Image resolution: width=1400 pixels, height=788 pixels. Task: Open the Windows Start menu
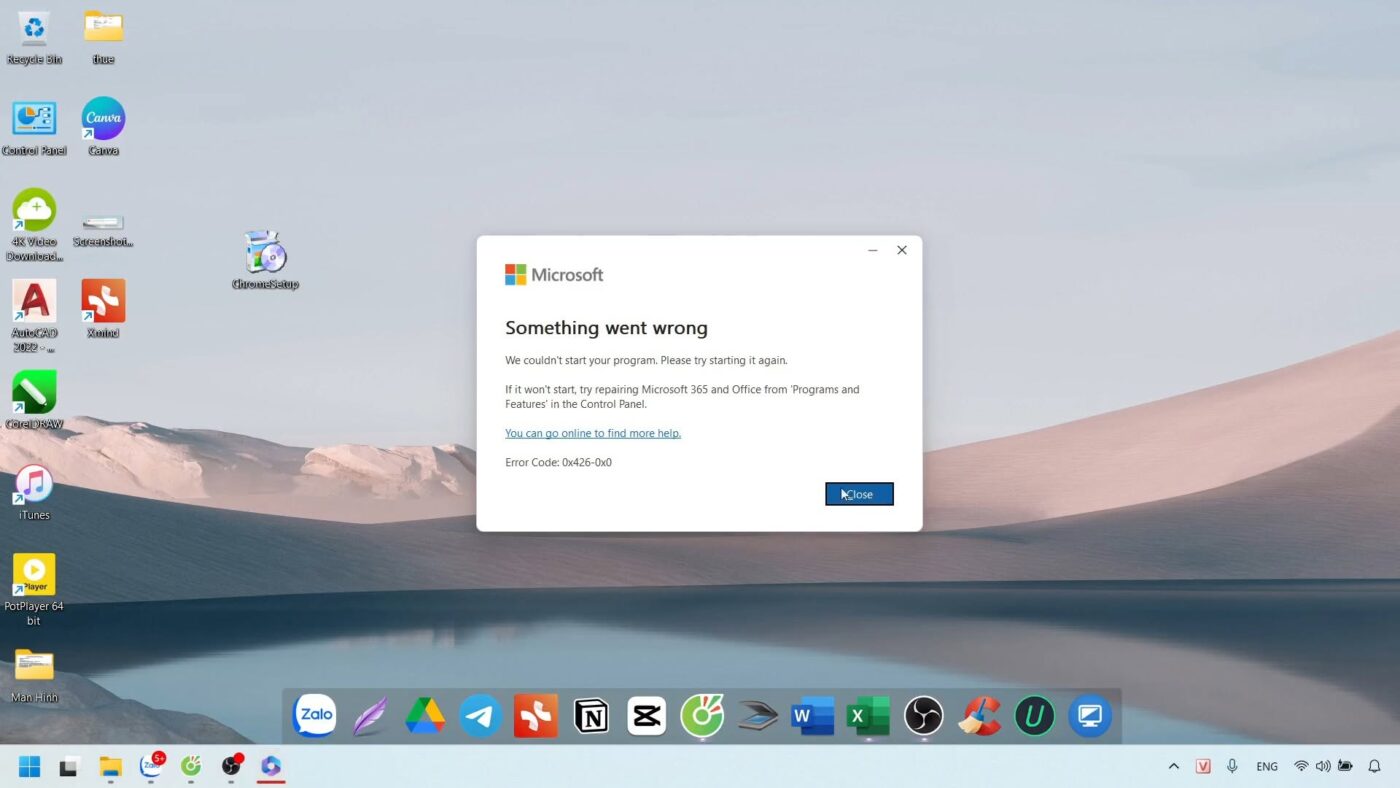coord(30,767)
